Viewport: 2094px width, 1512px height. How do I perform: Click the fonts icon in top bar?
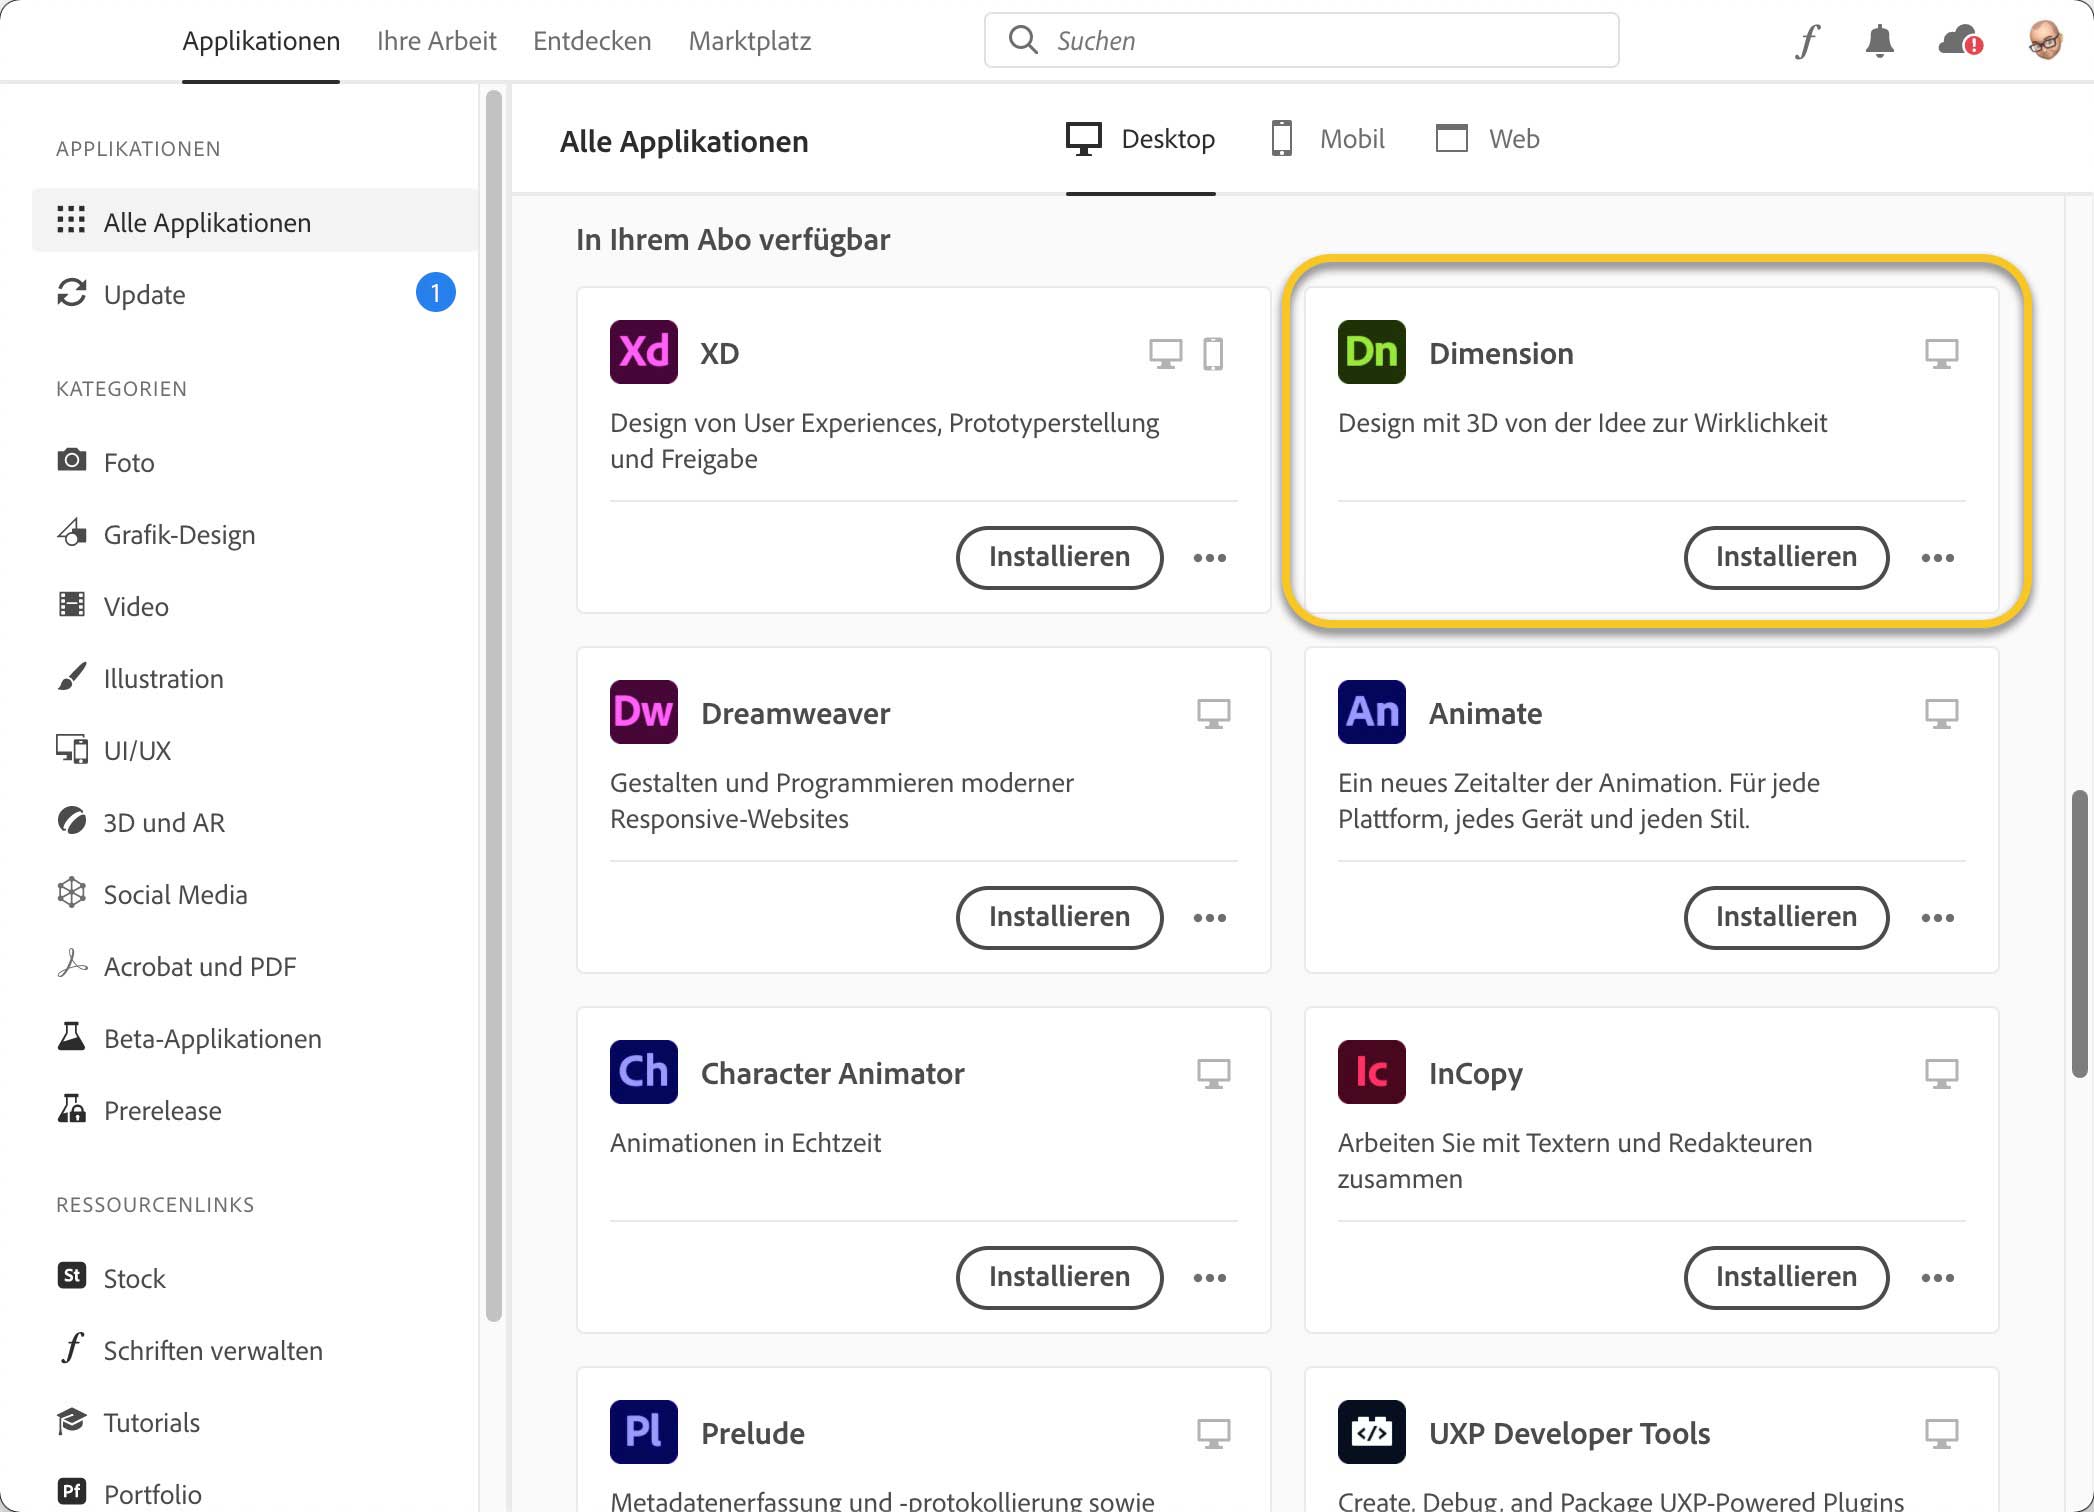coord(1807,41)
